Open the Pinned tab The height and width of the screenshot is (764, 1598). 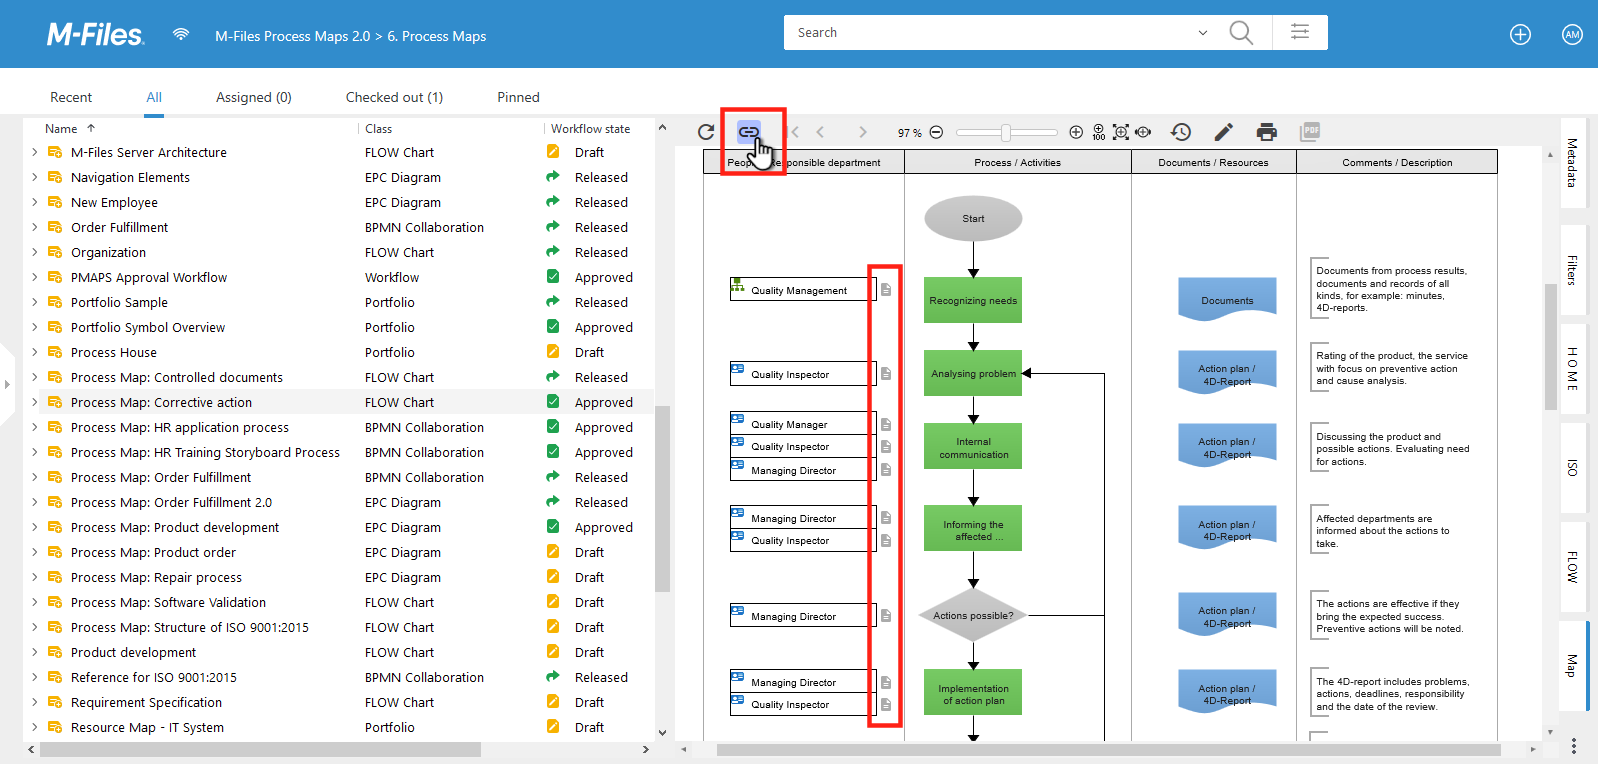point(518,97)
